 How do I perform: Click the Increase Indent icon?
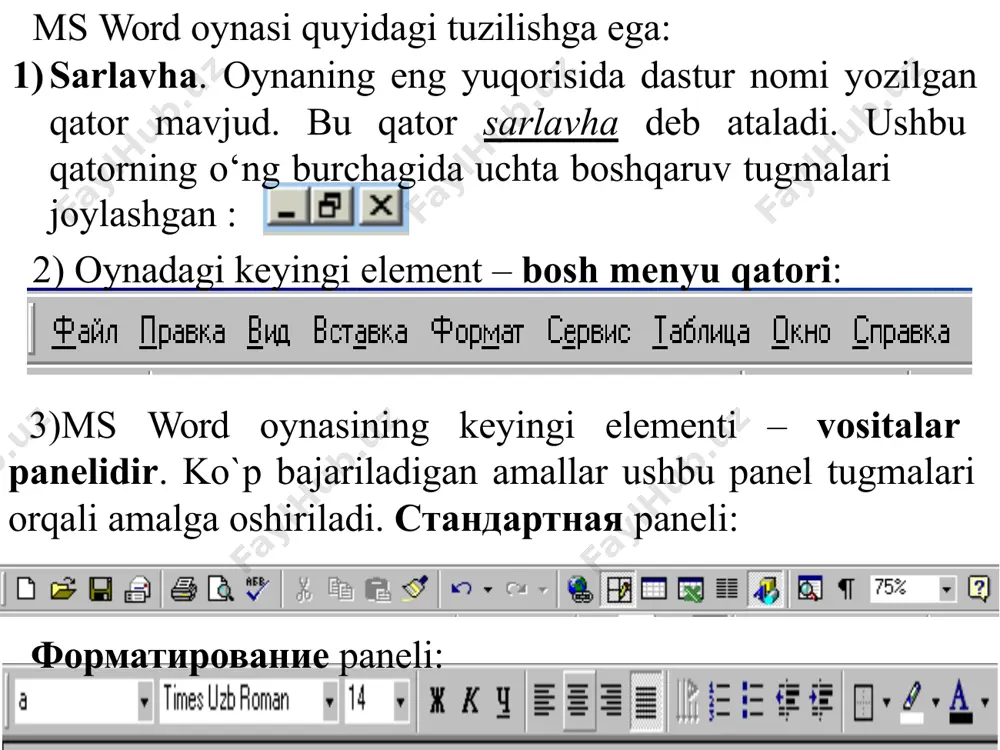(x=821, y=700)
